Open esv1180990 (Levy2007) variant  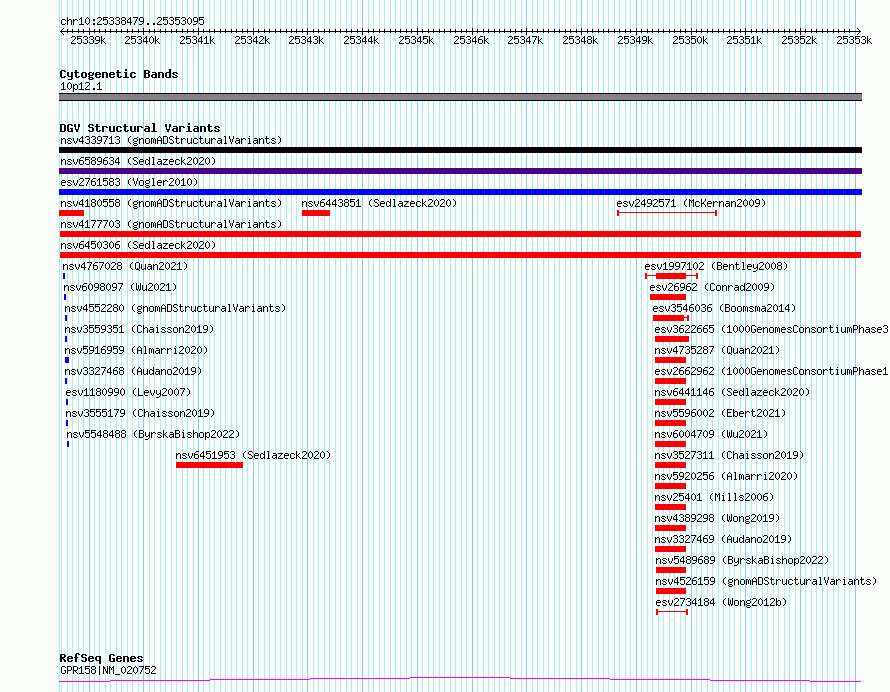point(128,392)
